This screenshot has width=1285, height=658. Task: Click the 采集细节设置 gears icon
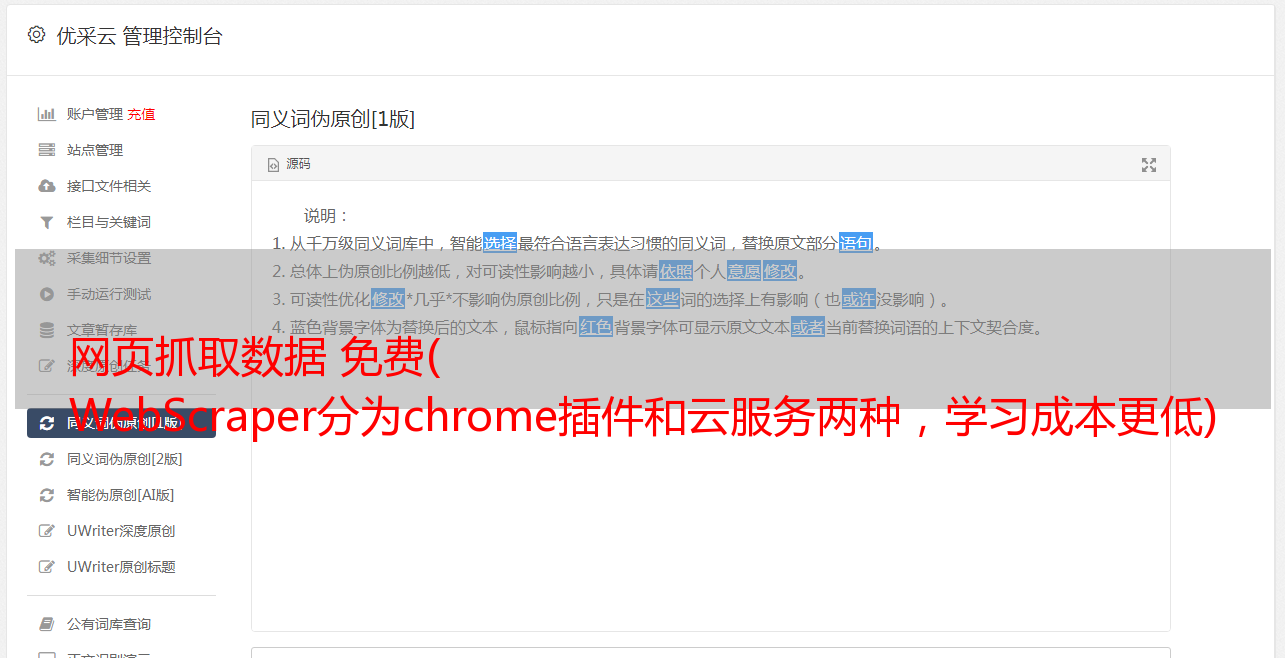point(46,258)
